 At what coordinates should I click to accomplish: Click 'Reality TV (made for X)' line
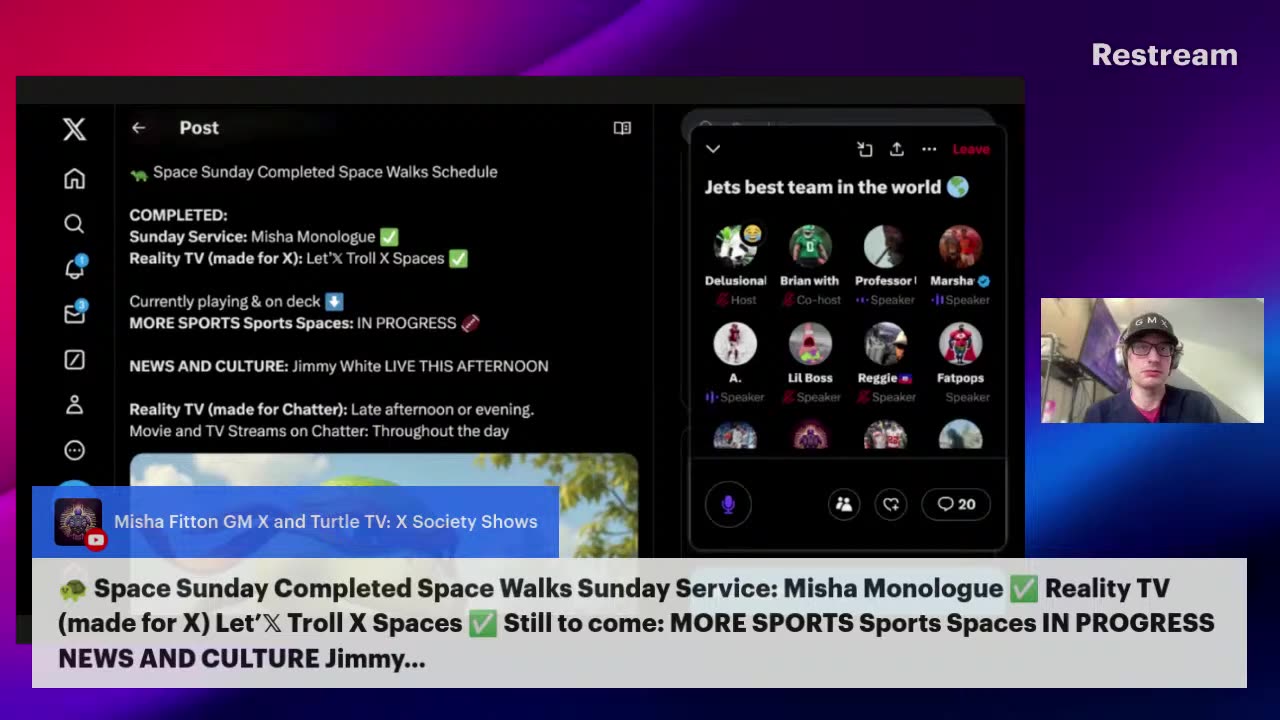[x=298, y=258]
